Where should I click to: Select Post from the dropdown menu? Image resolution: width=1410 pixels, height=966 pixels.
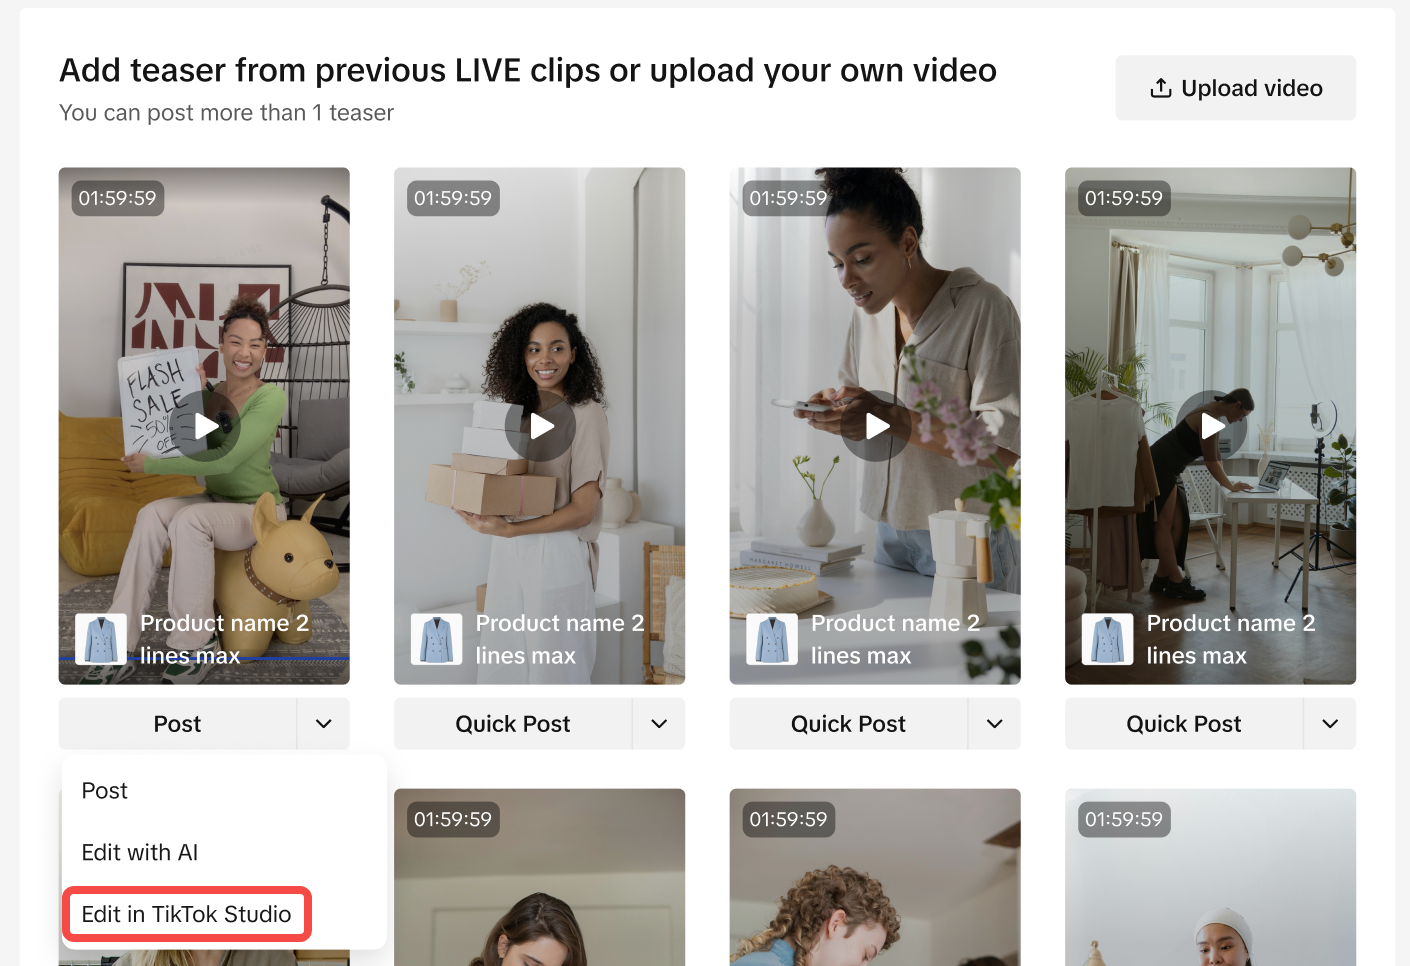[105, 791]
